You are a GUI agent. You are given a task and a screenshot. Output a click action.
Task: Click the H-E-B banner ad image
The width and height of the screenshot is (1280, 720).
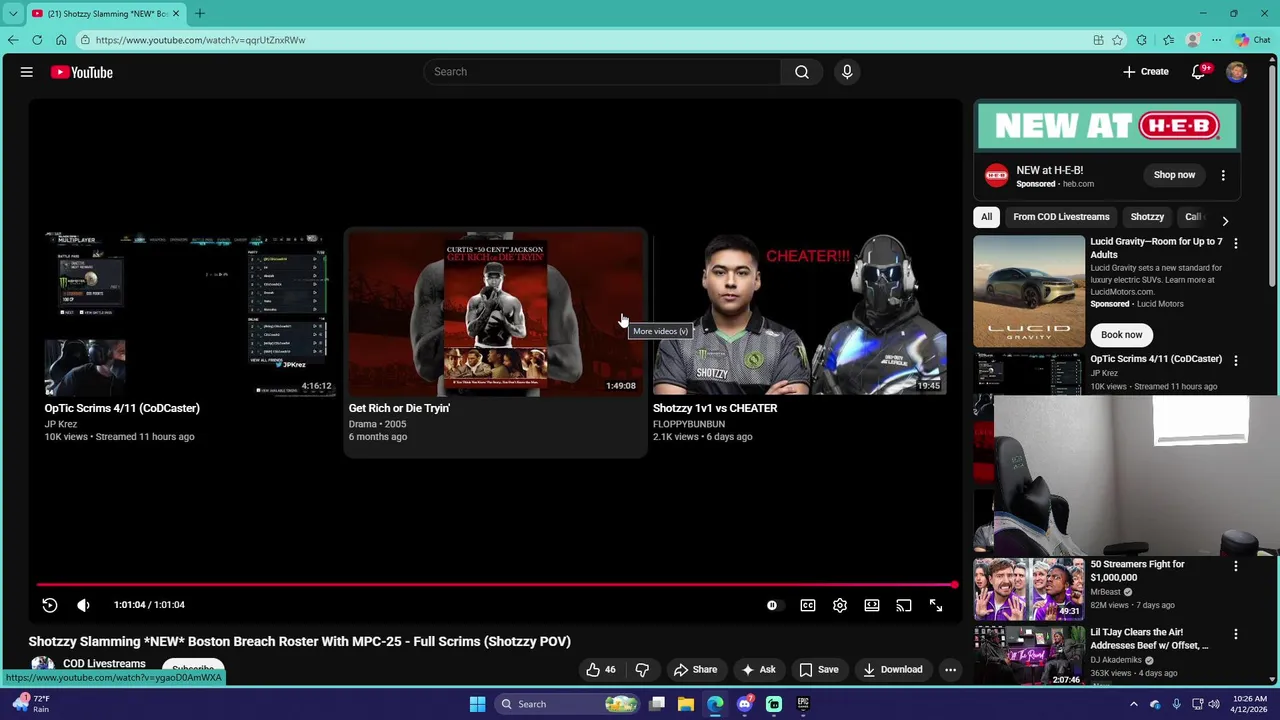click(1107, 126)
